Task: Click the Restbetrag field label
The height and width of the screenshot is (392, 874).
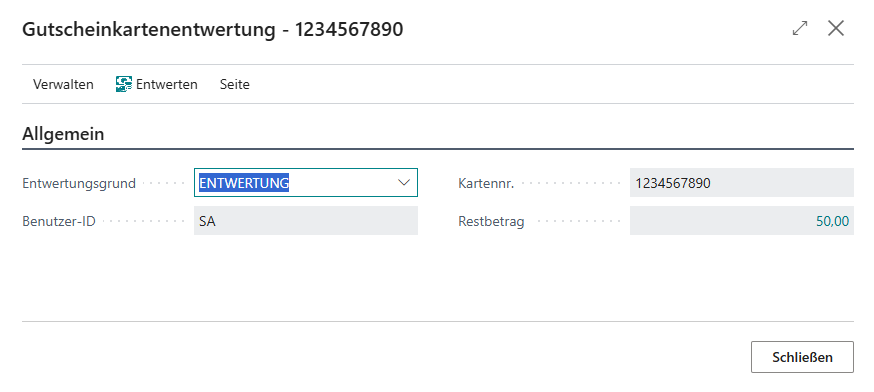Action: 491,221
